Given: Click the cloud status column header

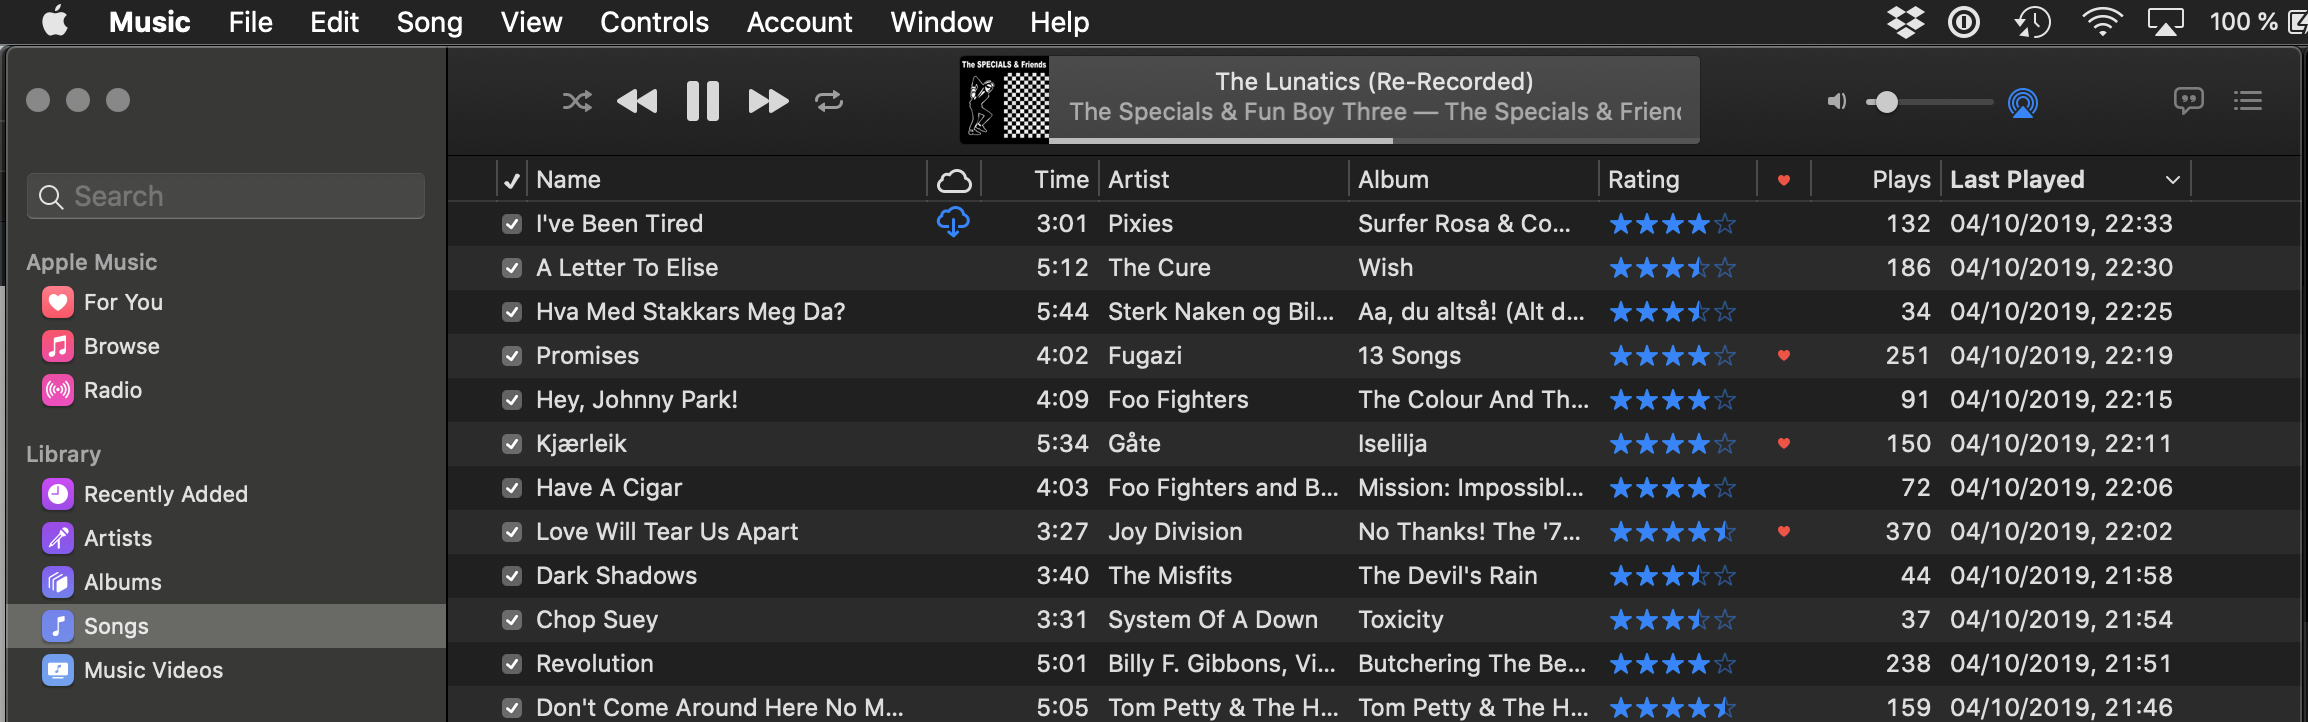Looking at the screenshot, I should coord(954,180).
